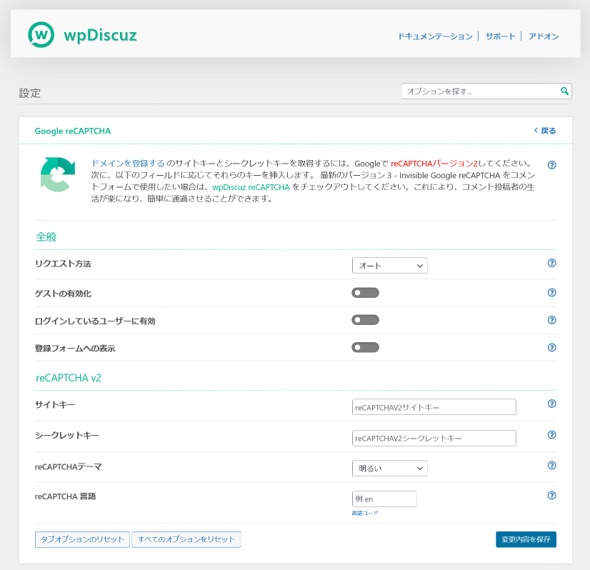This screenshot has height=570, width=590.
Task: Click the 設定 page title
Action: pyautogui.click(x=30, y=93)
